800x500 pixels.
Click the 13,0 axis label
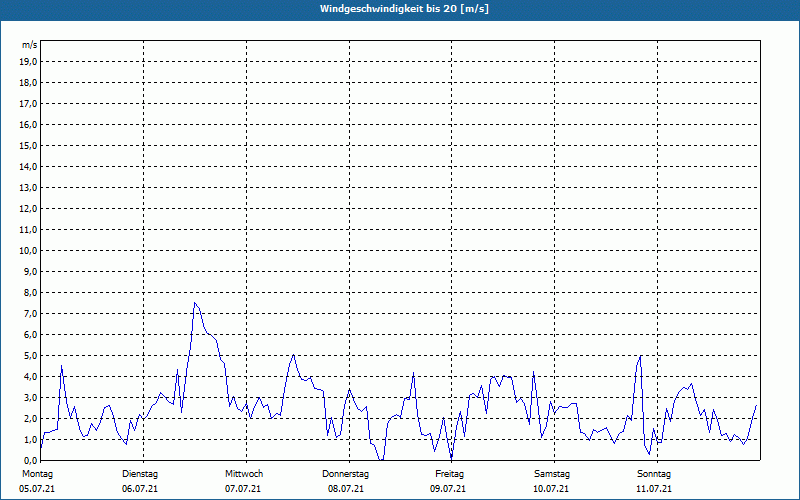point(27,188)
